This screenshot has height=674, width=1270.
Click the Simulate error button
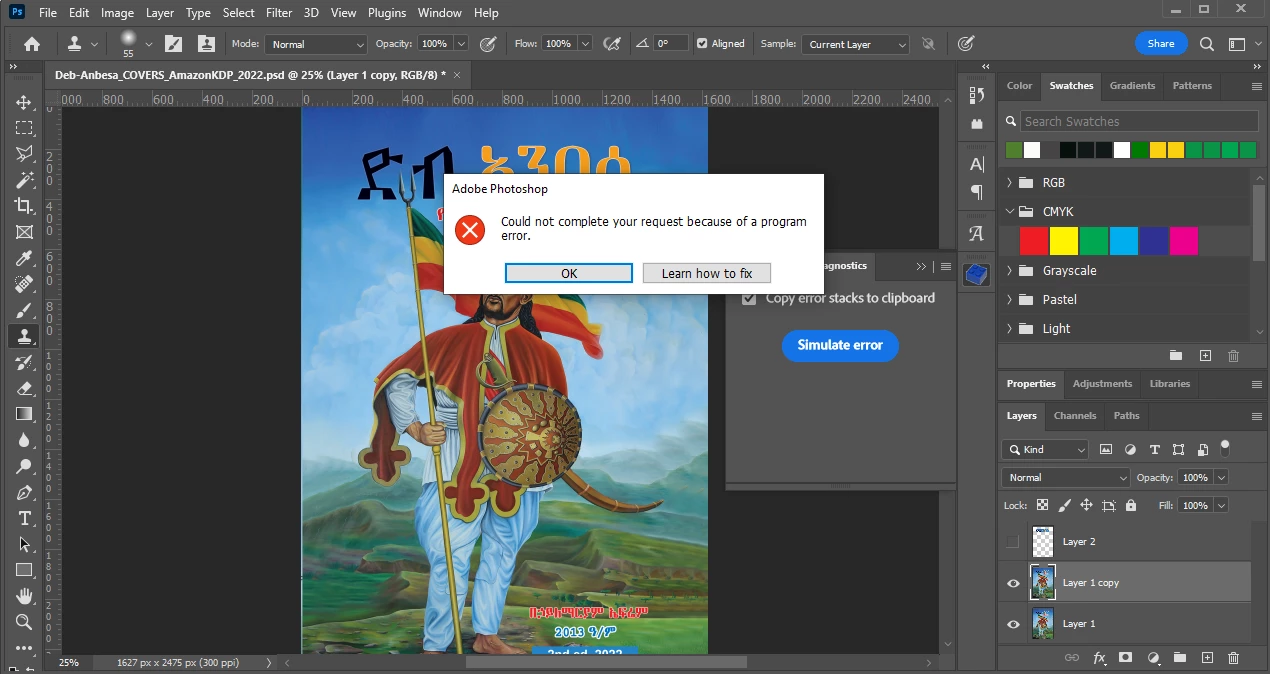click(840, 345)
